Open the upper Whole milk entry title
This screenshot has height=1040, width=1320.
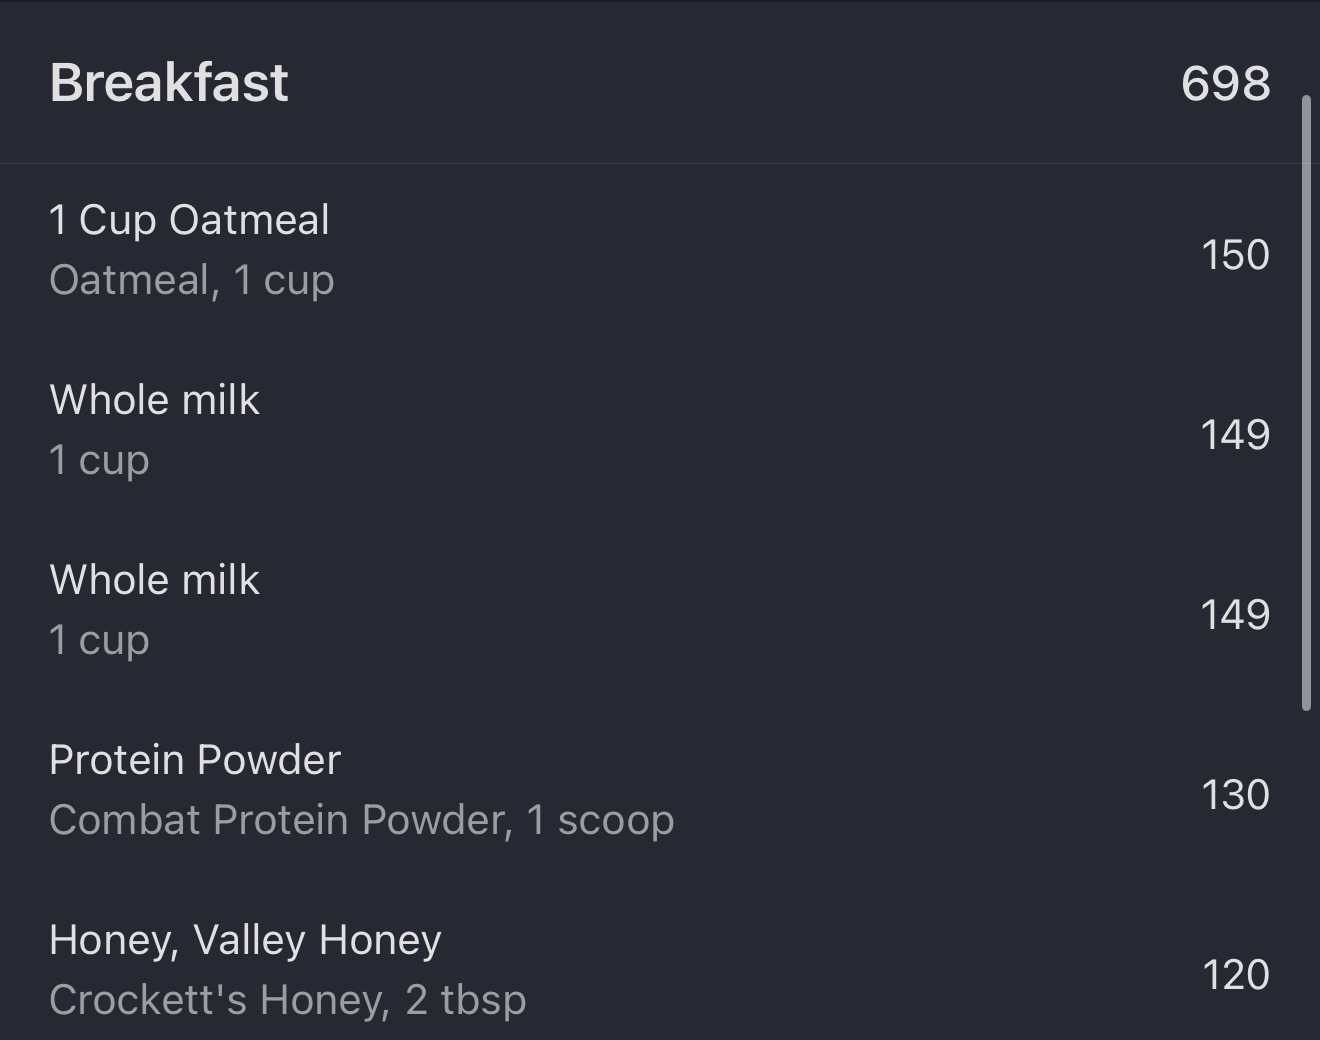[154, 400]
